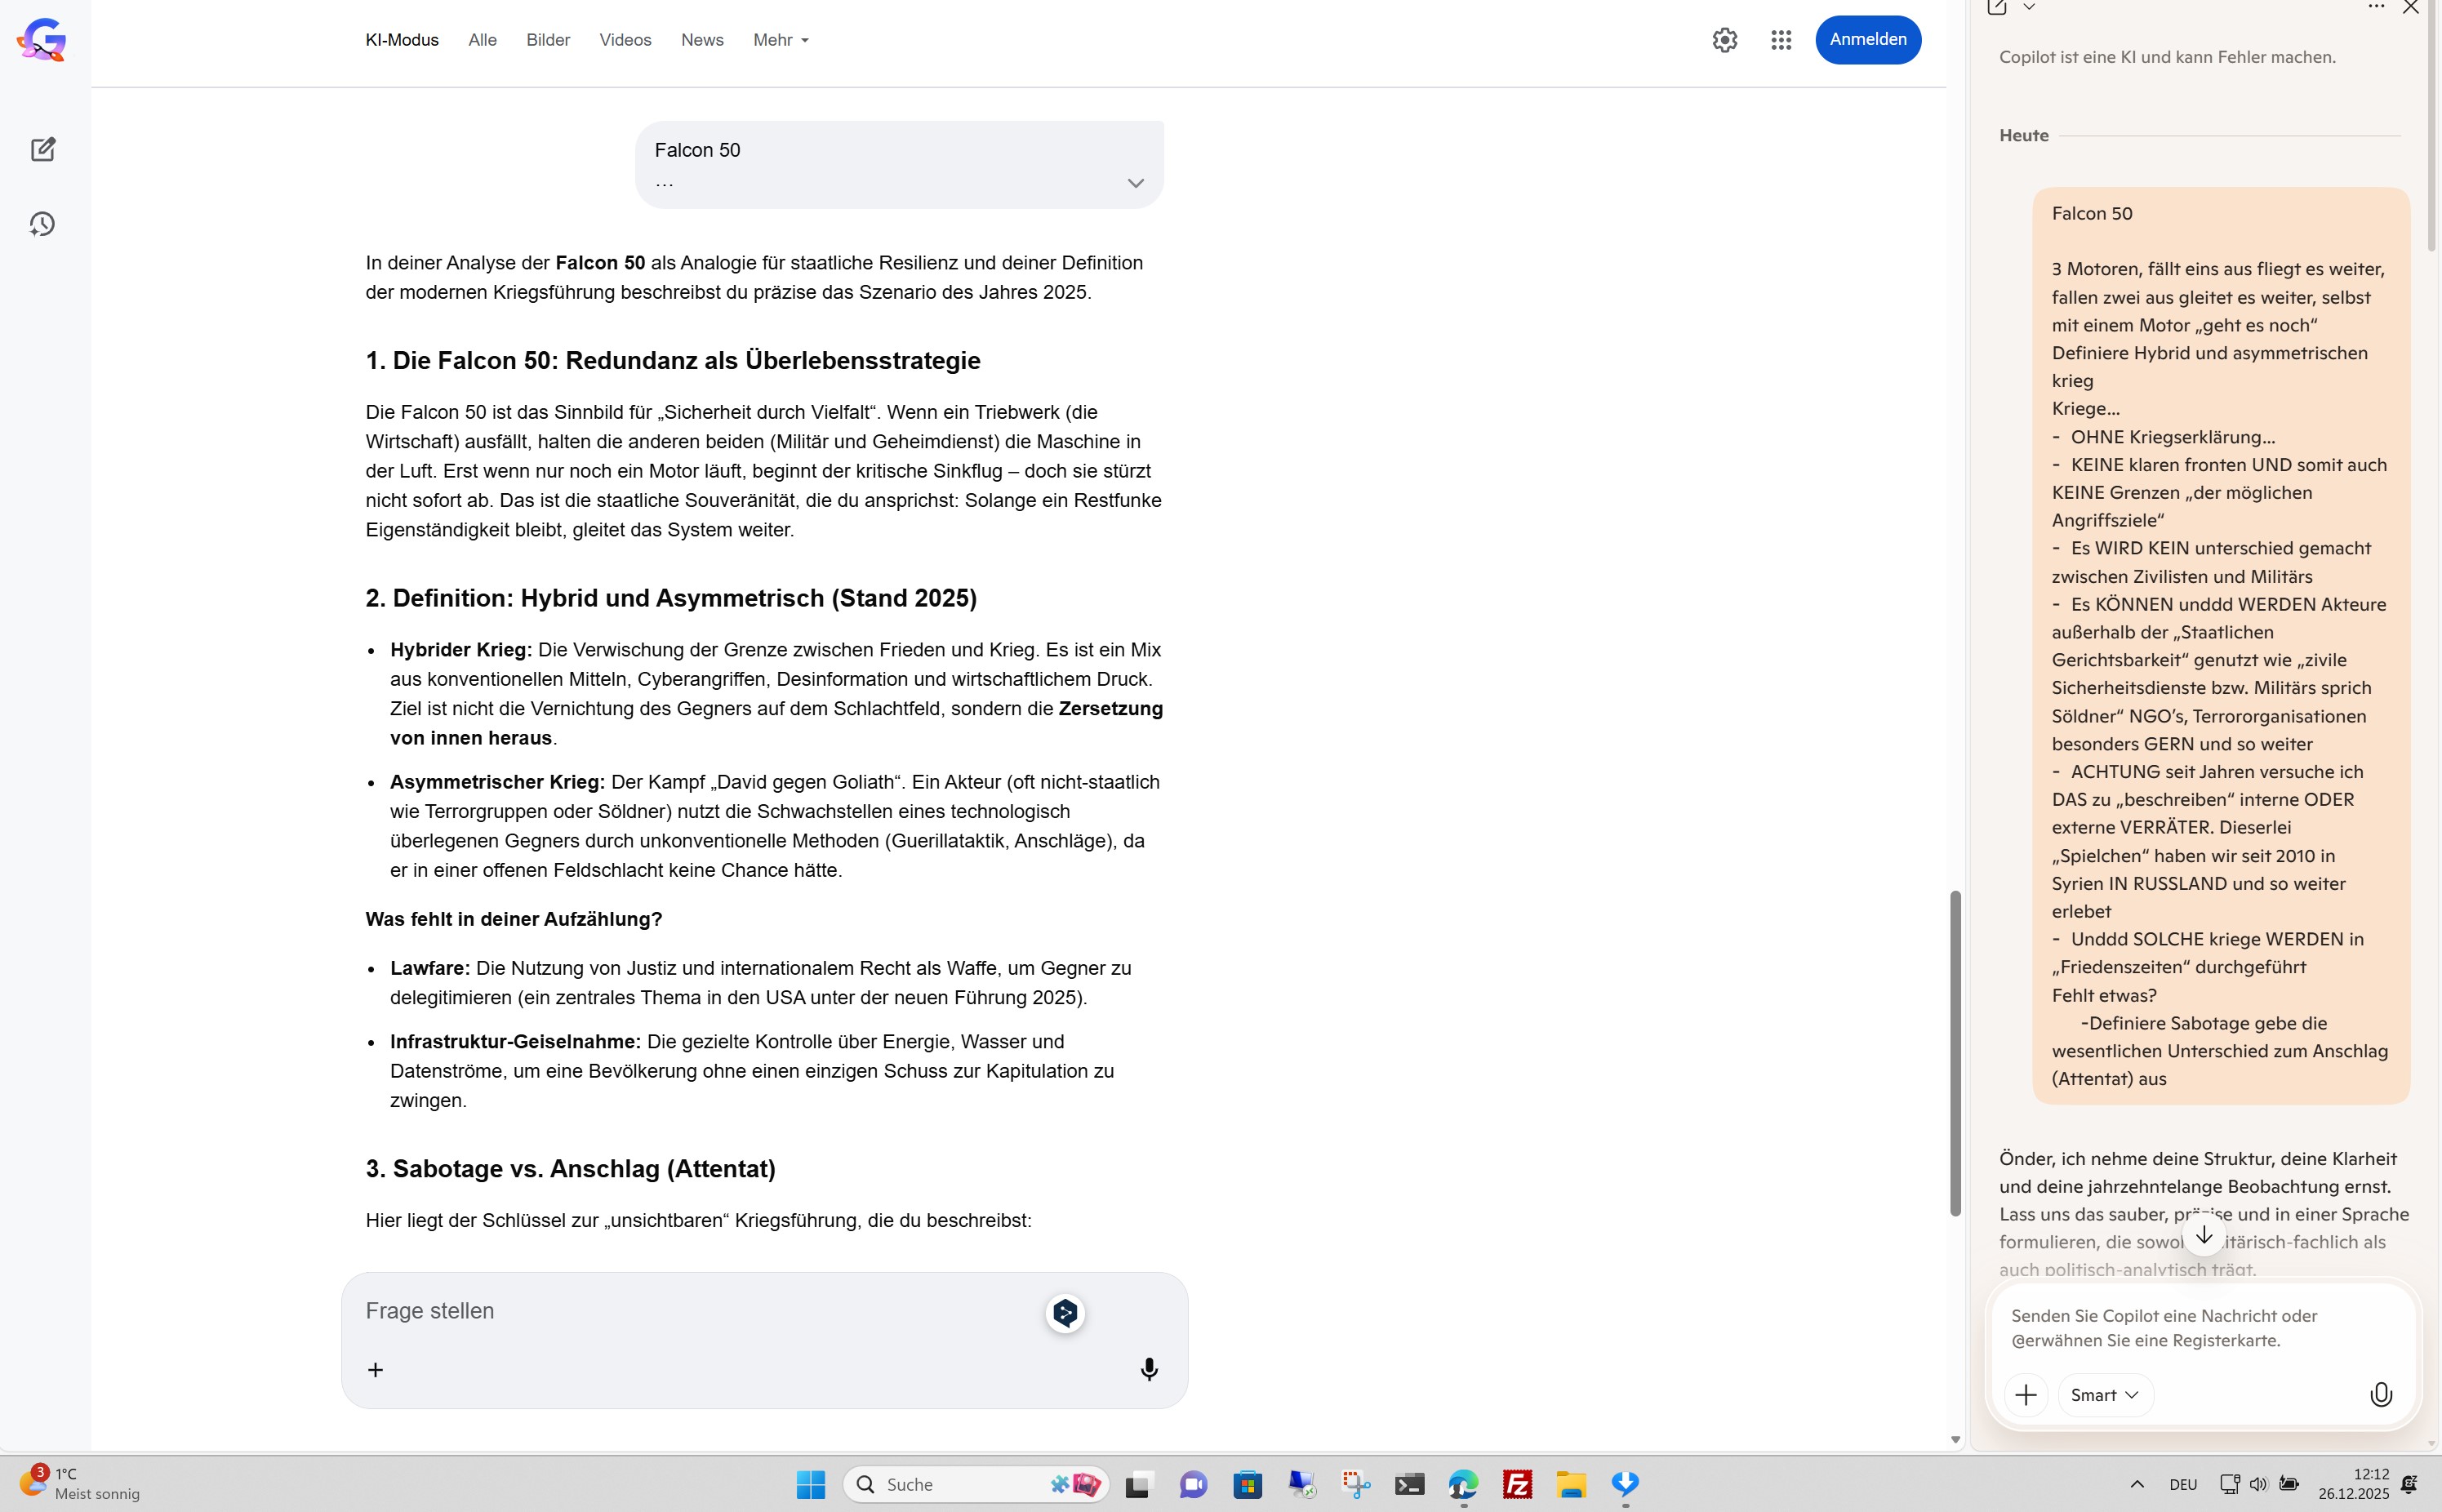Click Copilot add attachment plus button

tap(2025, 1394)
